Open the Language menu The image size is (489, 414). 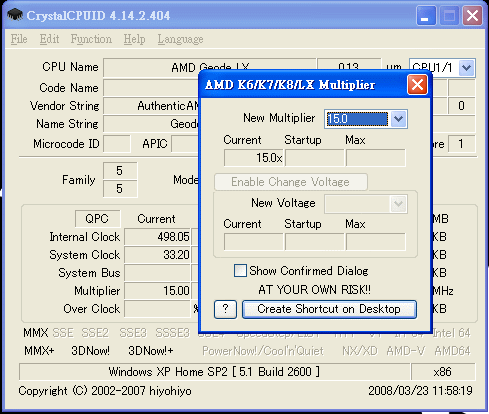coord(180,39)
